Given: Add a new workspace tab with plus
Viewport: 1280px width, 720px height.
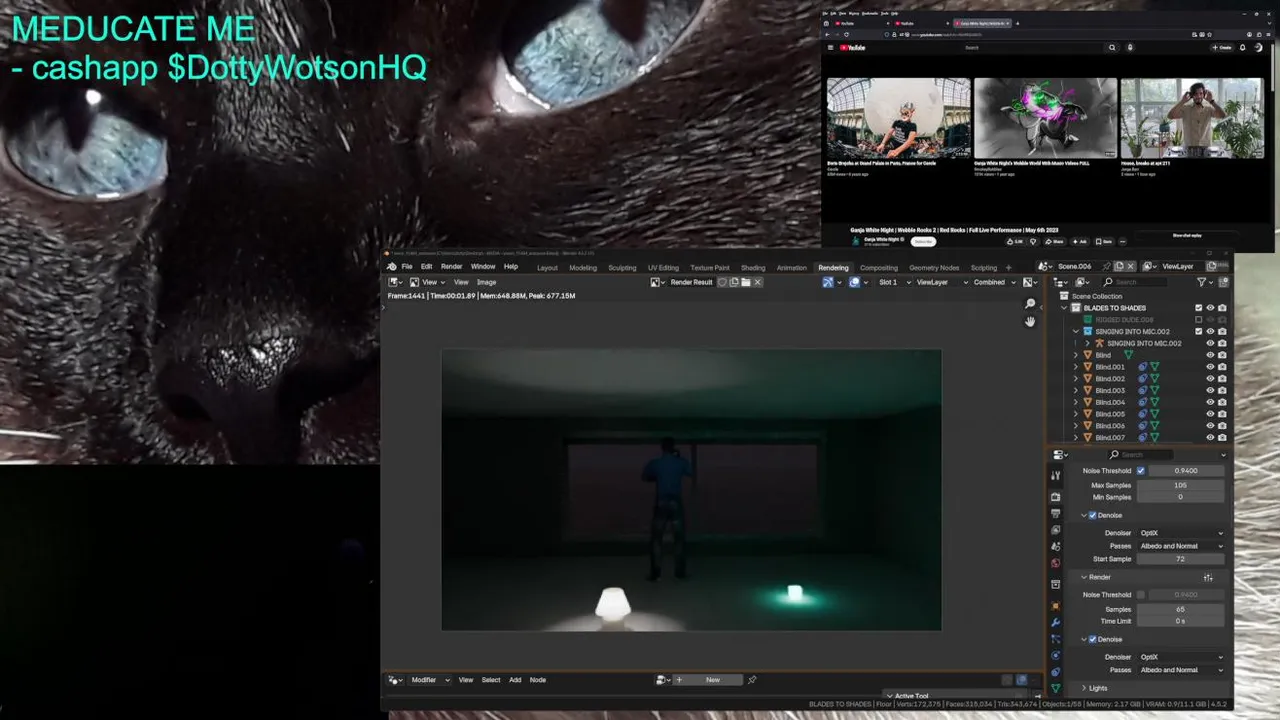Looking at the screenshot, I should [x=1008, y=267].
